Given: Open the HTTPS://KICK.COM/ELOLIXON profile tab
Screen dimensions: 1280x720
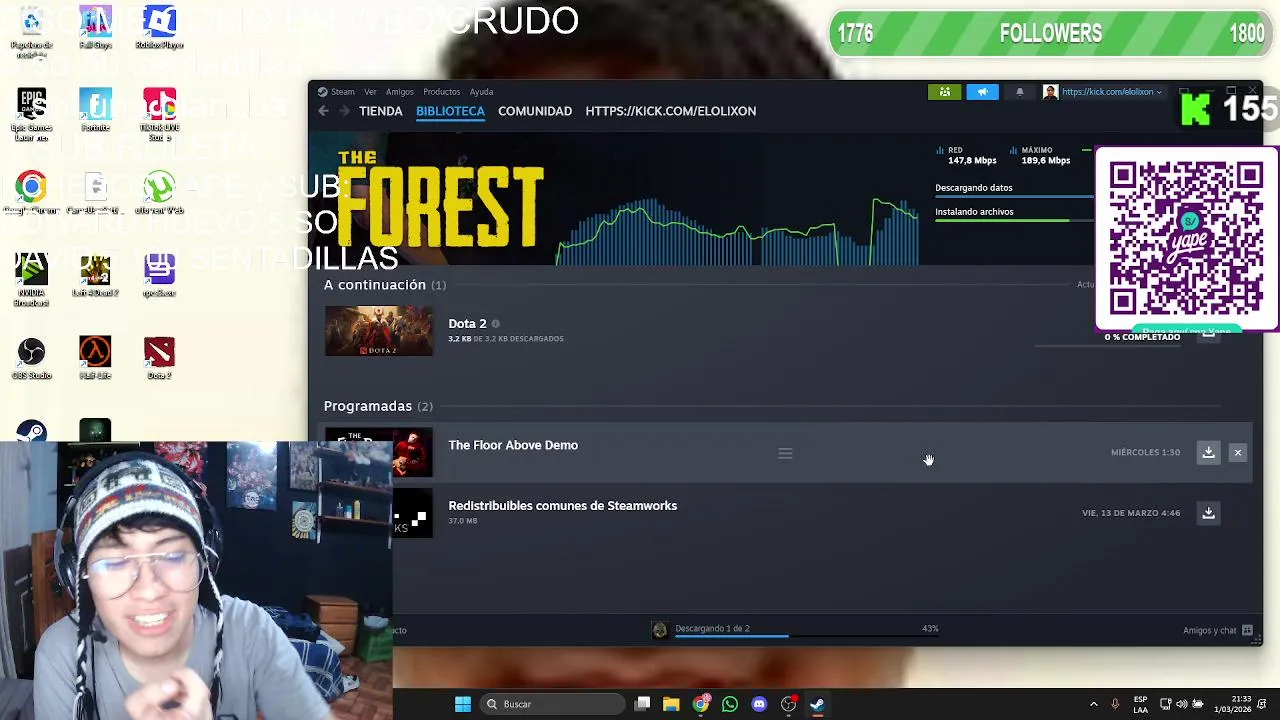Looking at the screenshot, I should click(671, 111).
